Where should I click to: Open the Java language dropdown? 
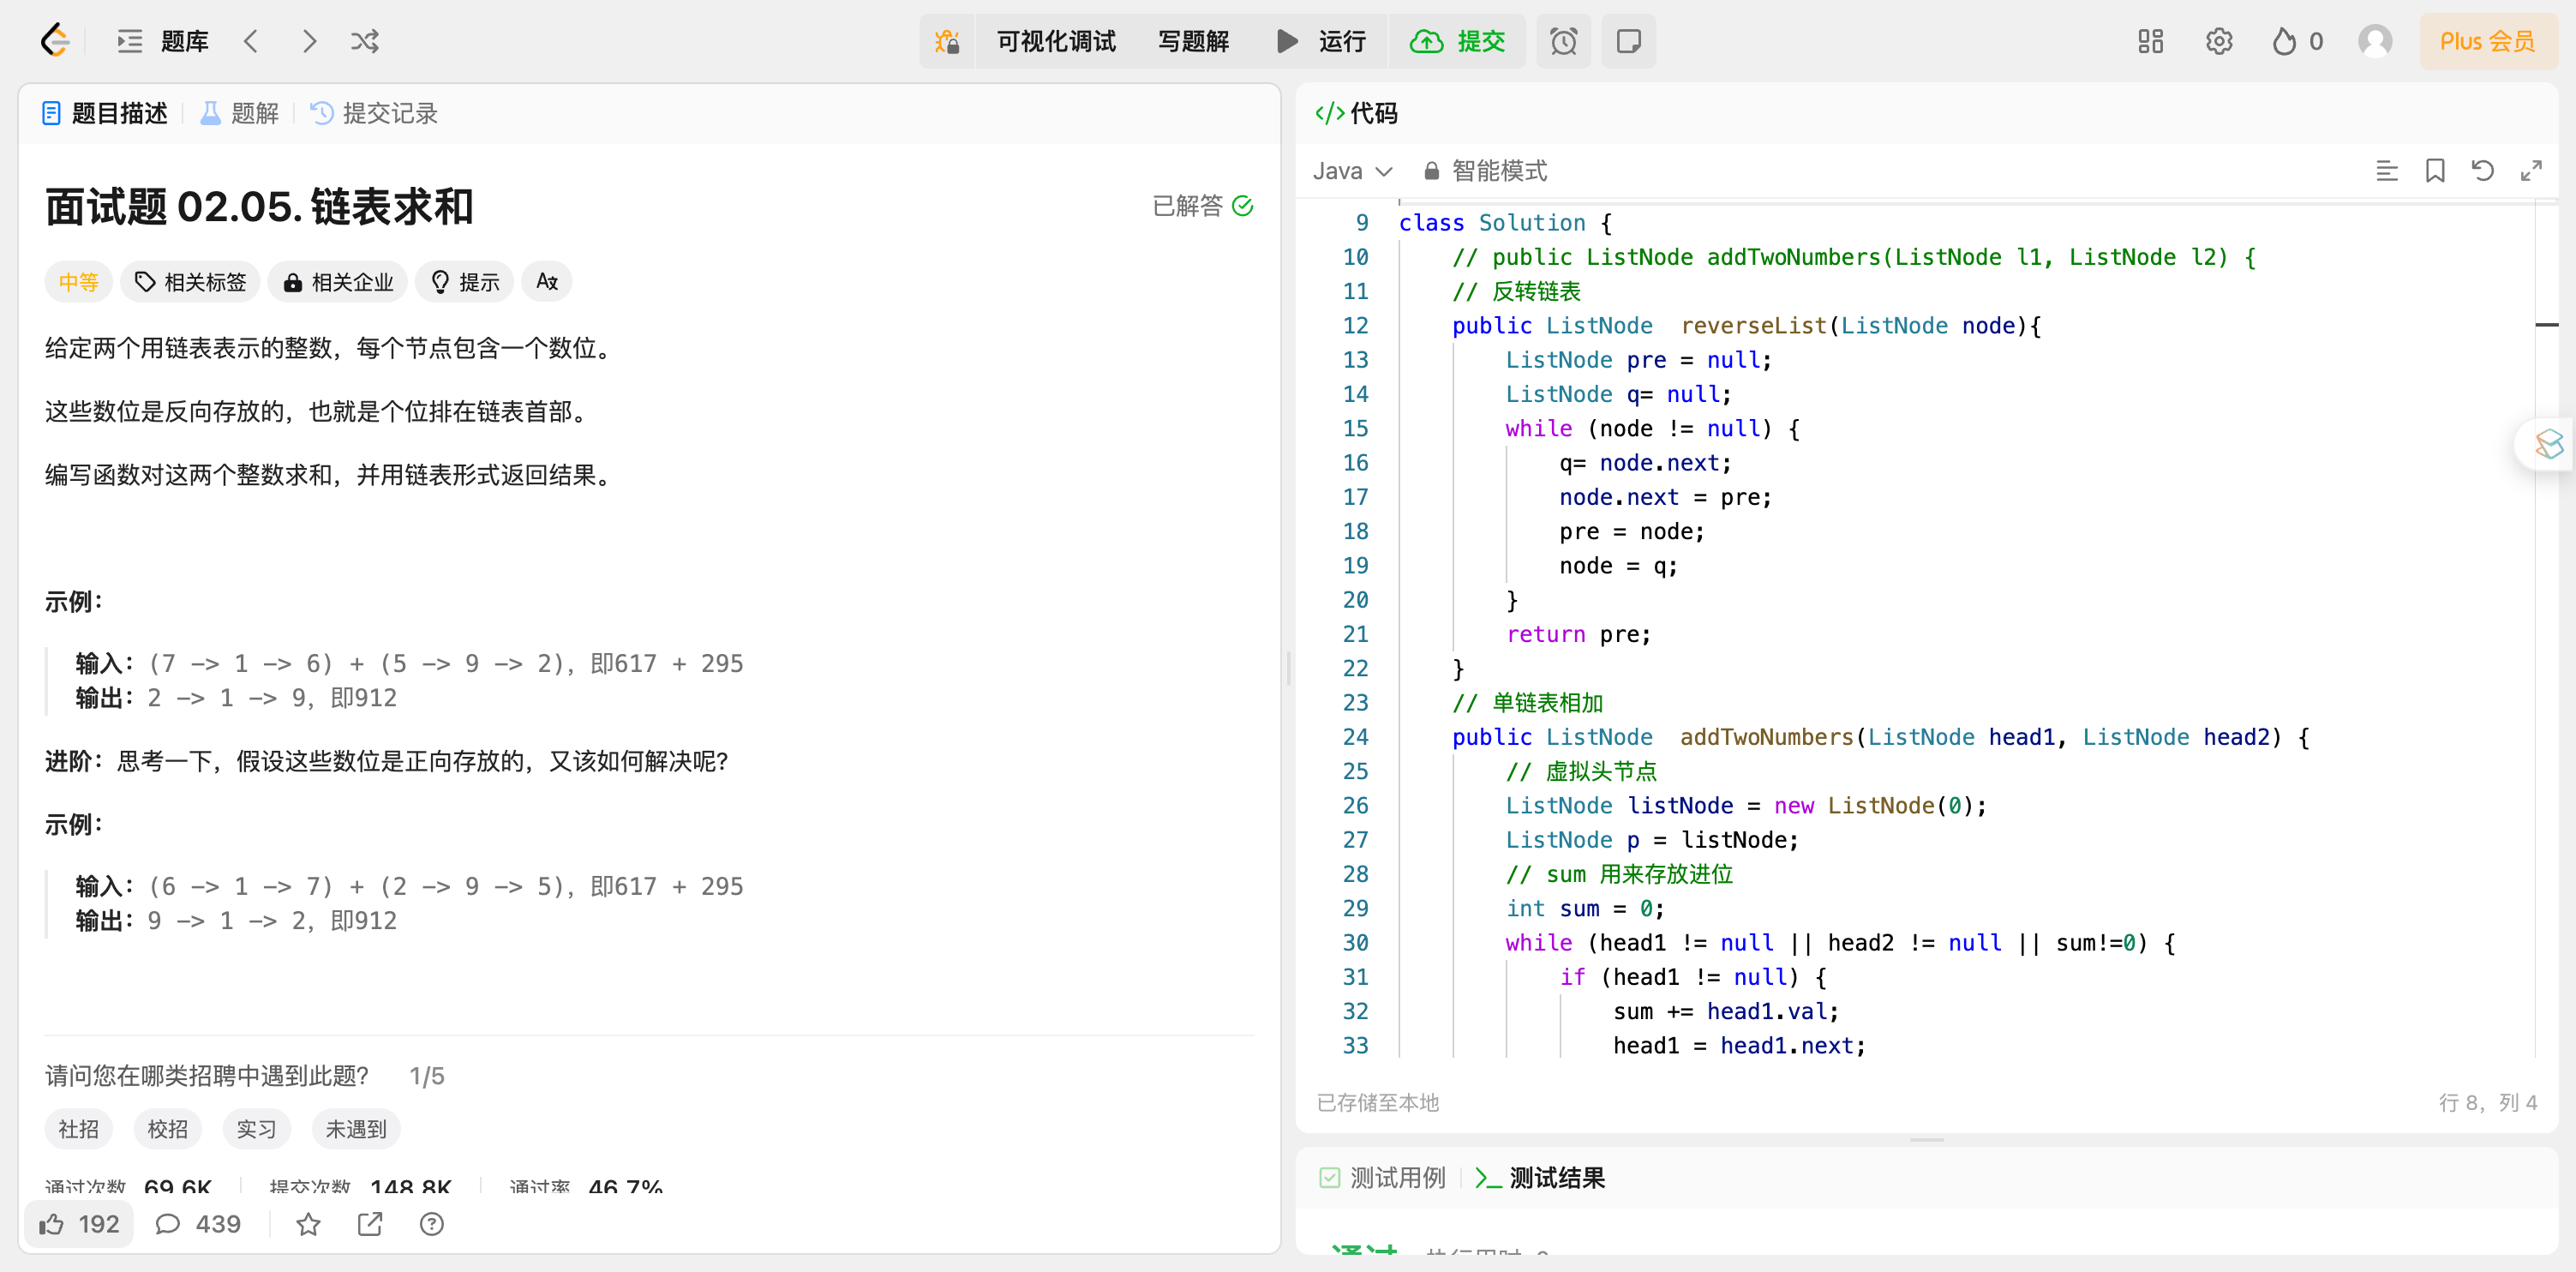pos(1352,171)
